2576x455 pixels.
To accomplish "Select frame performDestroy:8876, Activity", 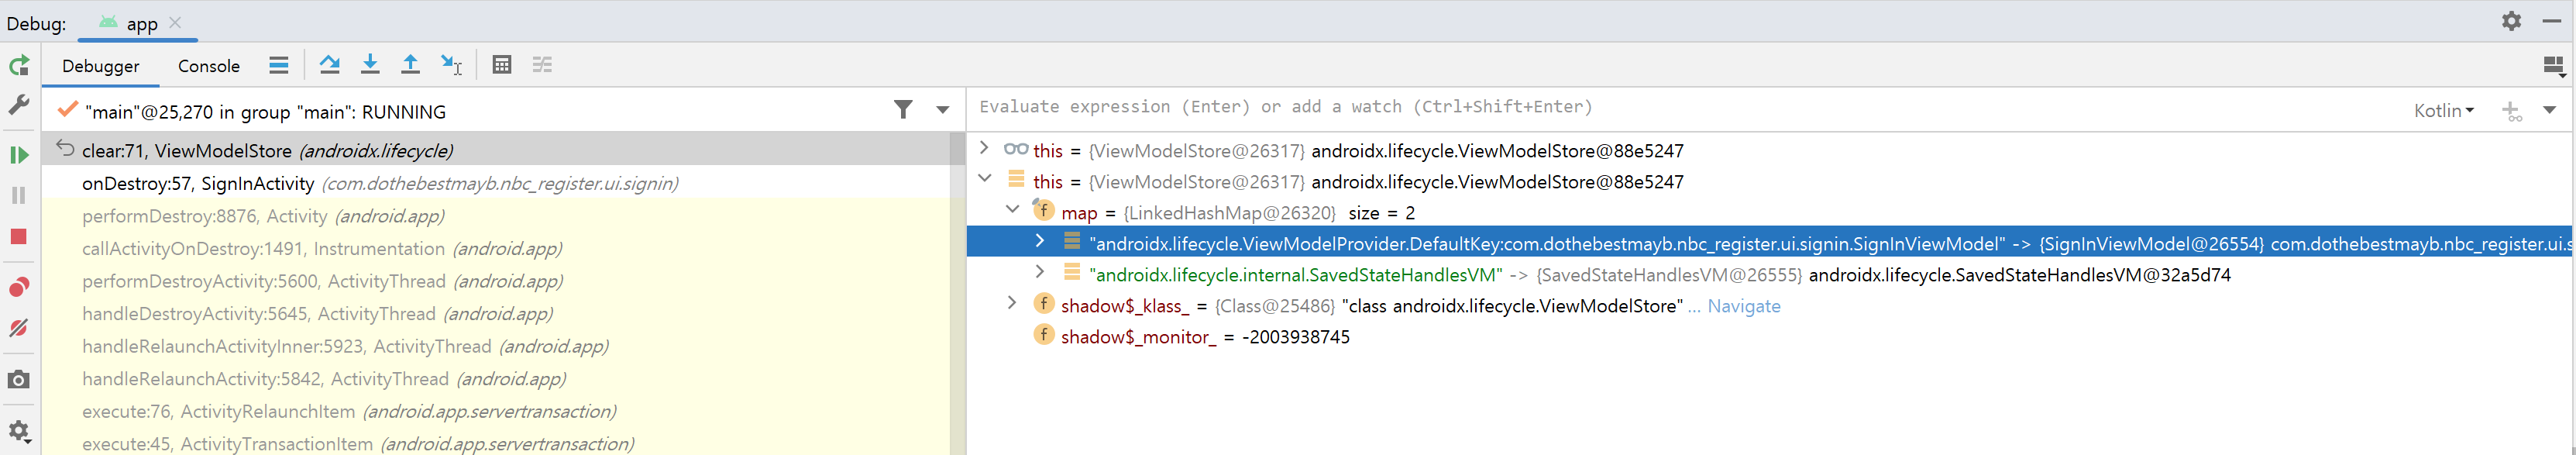I will (x=496, y=216).
